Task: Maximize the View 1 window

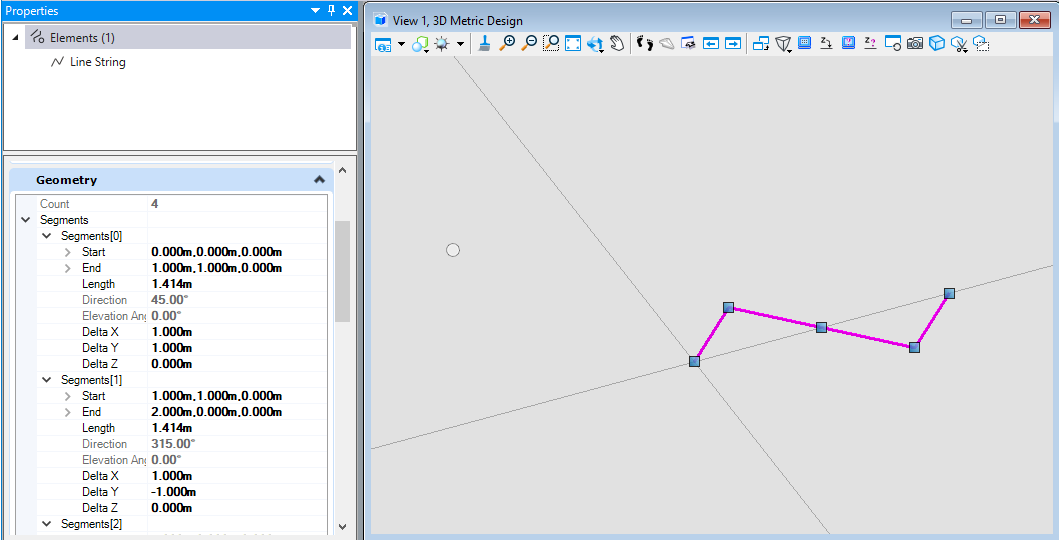Action: 1001,20
